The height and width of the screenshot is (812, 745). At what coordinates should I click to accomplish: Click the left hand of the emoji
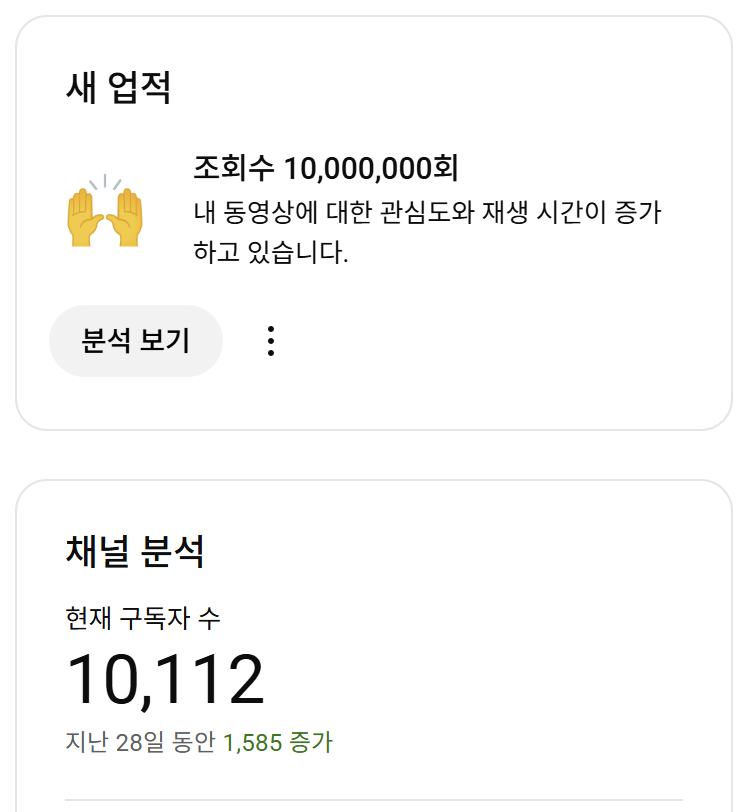[85, 218]
